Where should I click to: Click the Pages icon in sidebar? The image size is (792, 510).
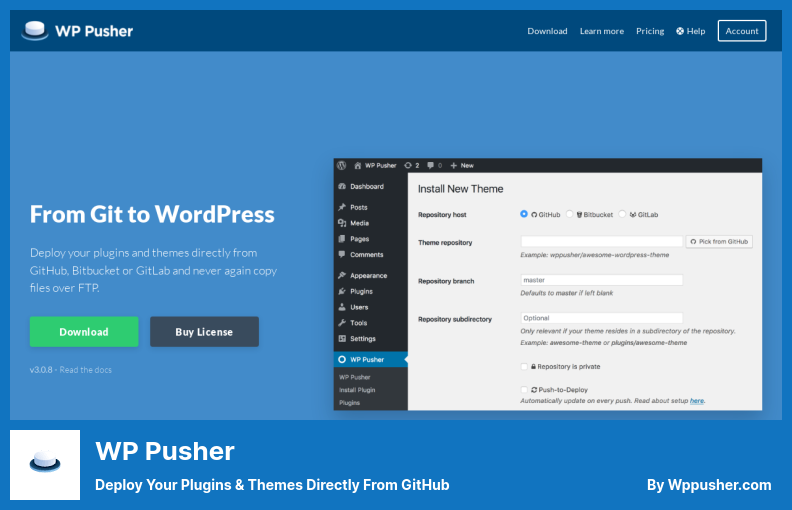[342, 238]
